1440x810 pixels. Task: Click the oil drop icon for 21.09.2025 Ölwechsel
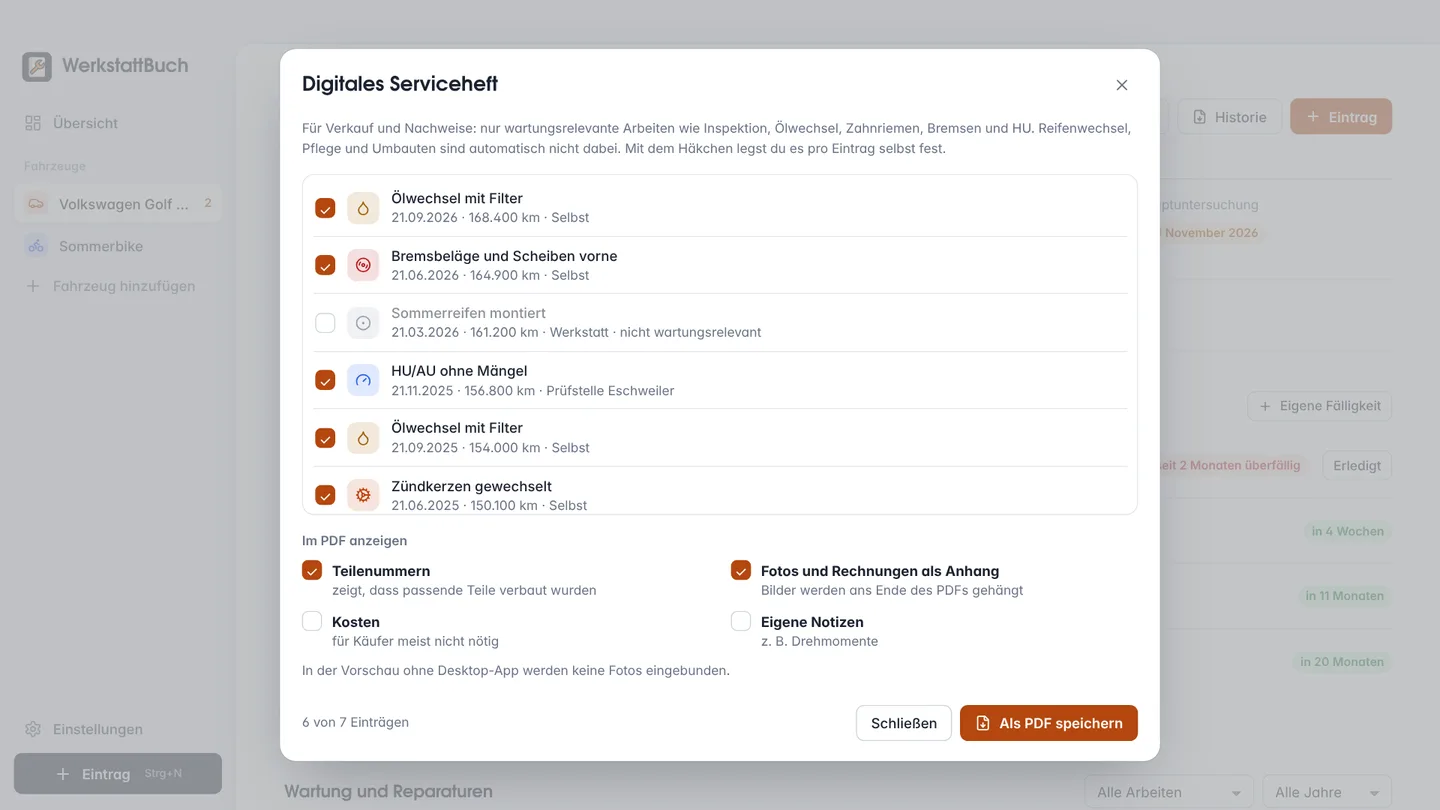click(363, 438)
